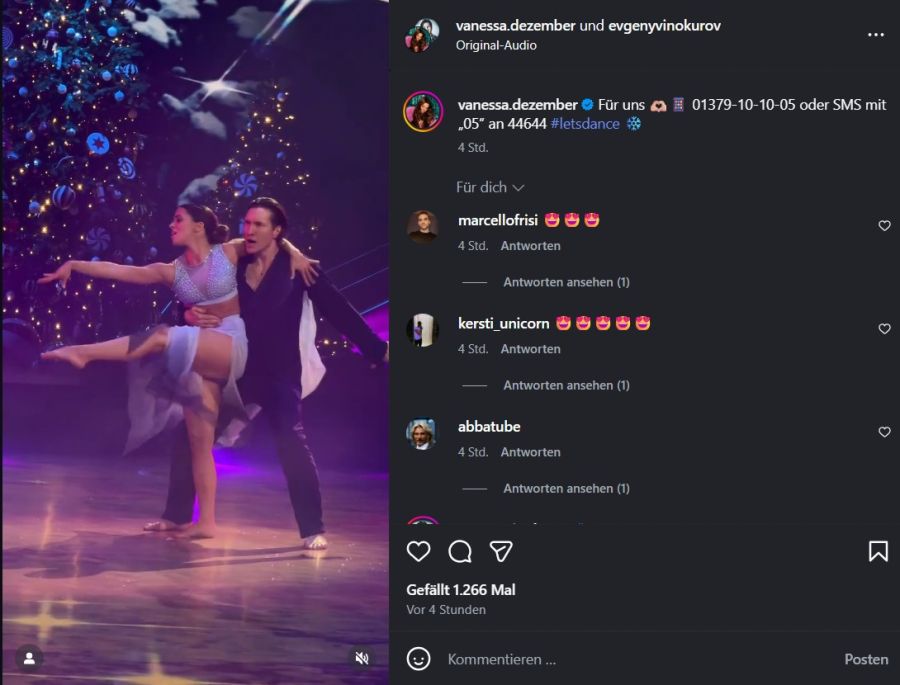Unmute the video sound

tap(362, 657)
